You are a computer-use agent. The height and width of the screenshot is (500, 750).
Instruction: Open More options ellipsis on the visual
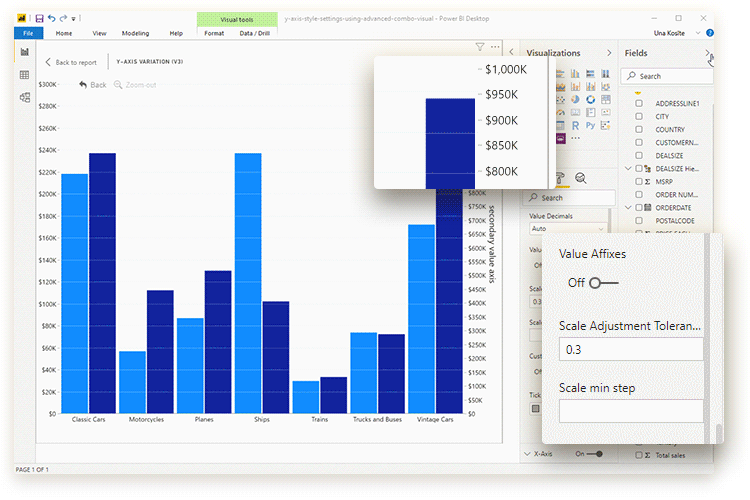coord(495,46)
